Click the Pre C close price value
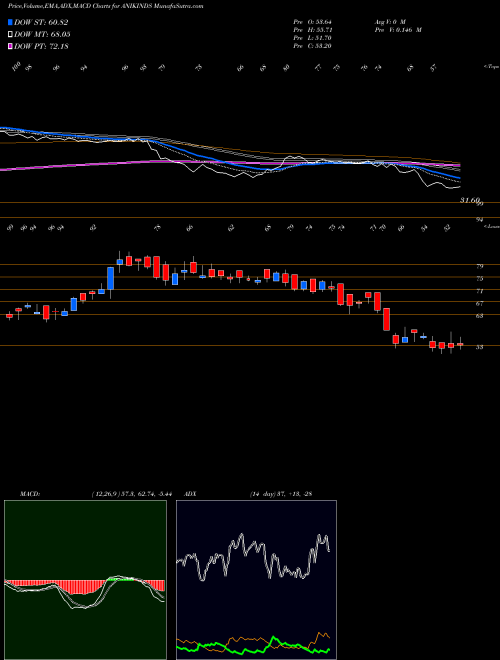500x660 pixels. [313, 46]
